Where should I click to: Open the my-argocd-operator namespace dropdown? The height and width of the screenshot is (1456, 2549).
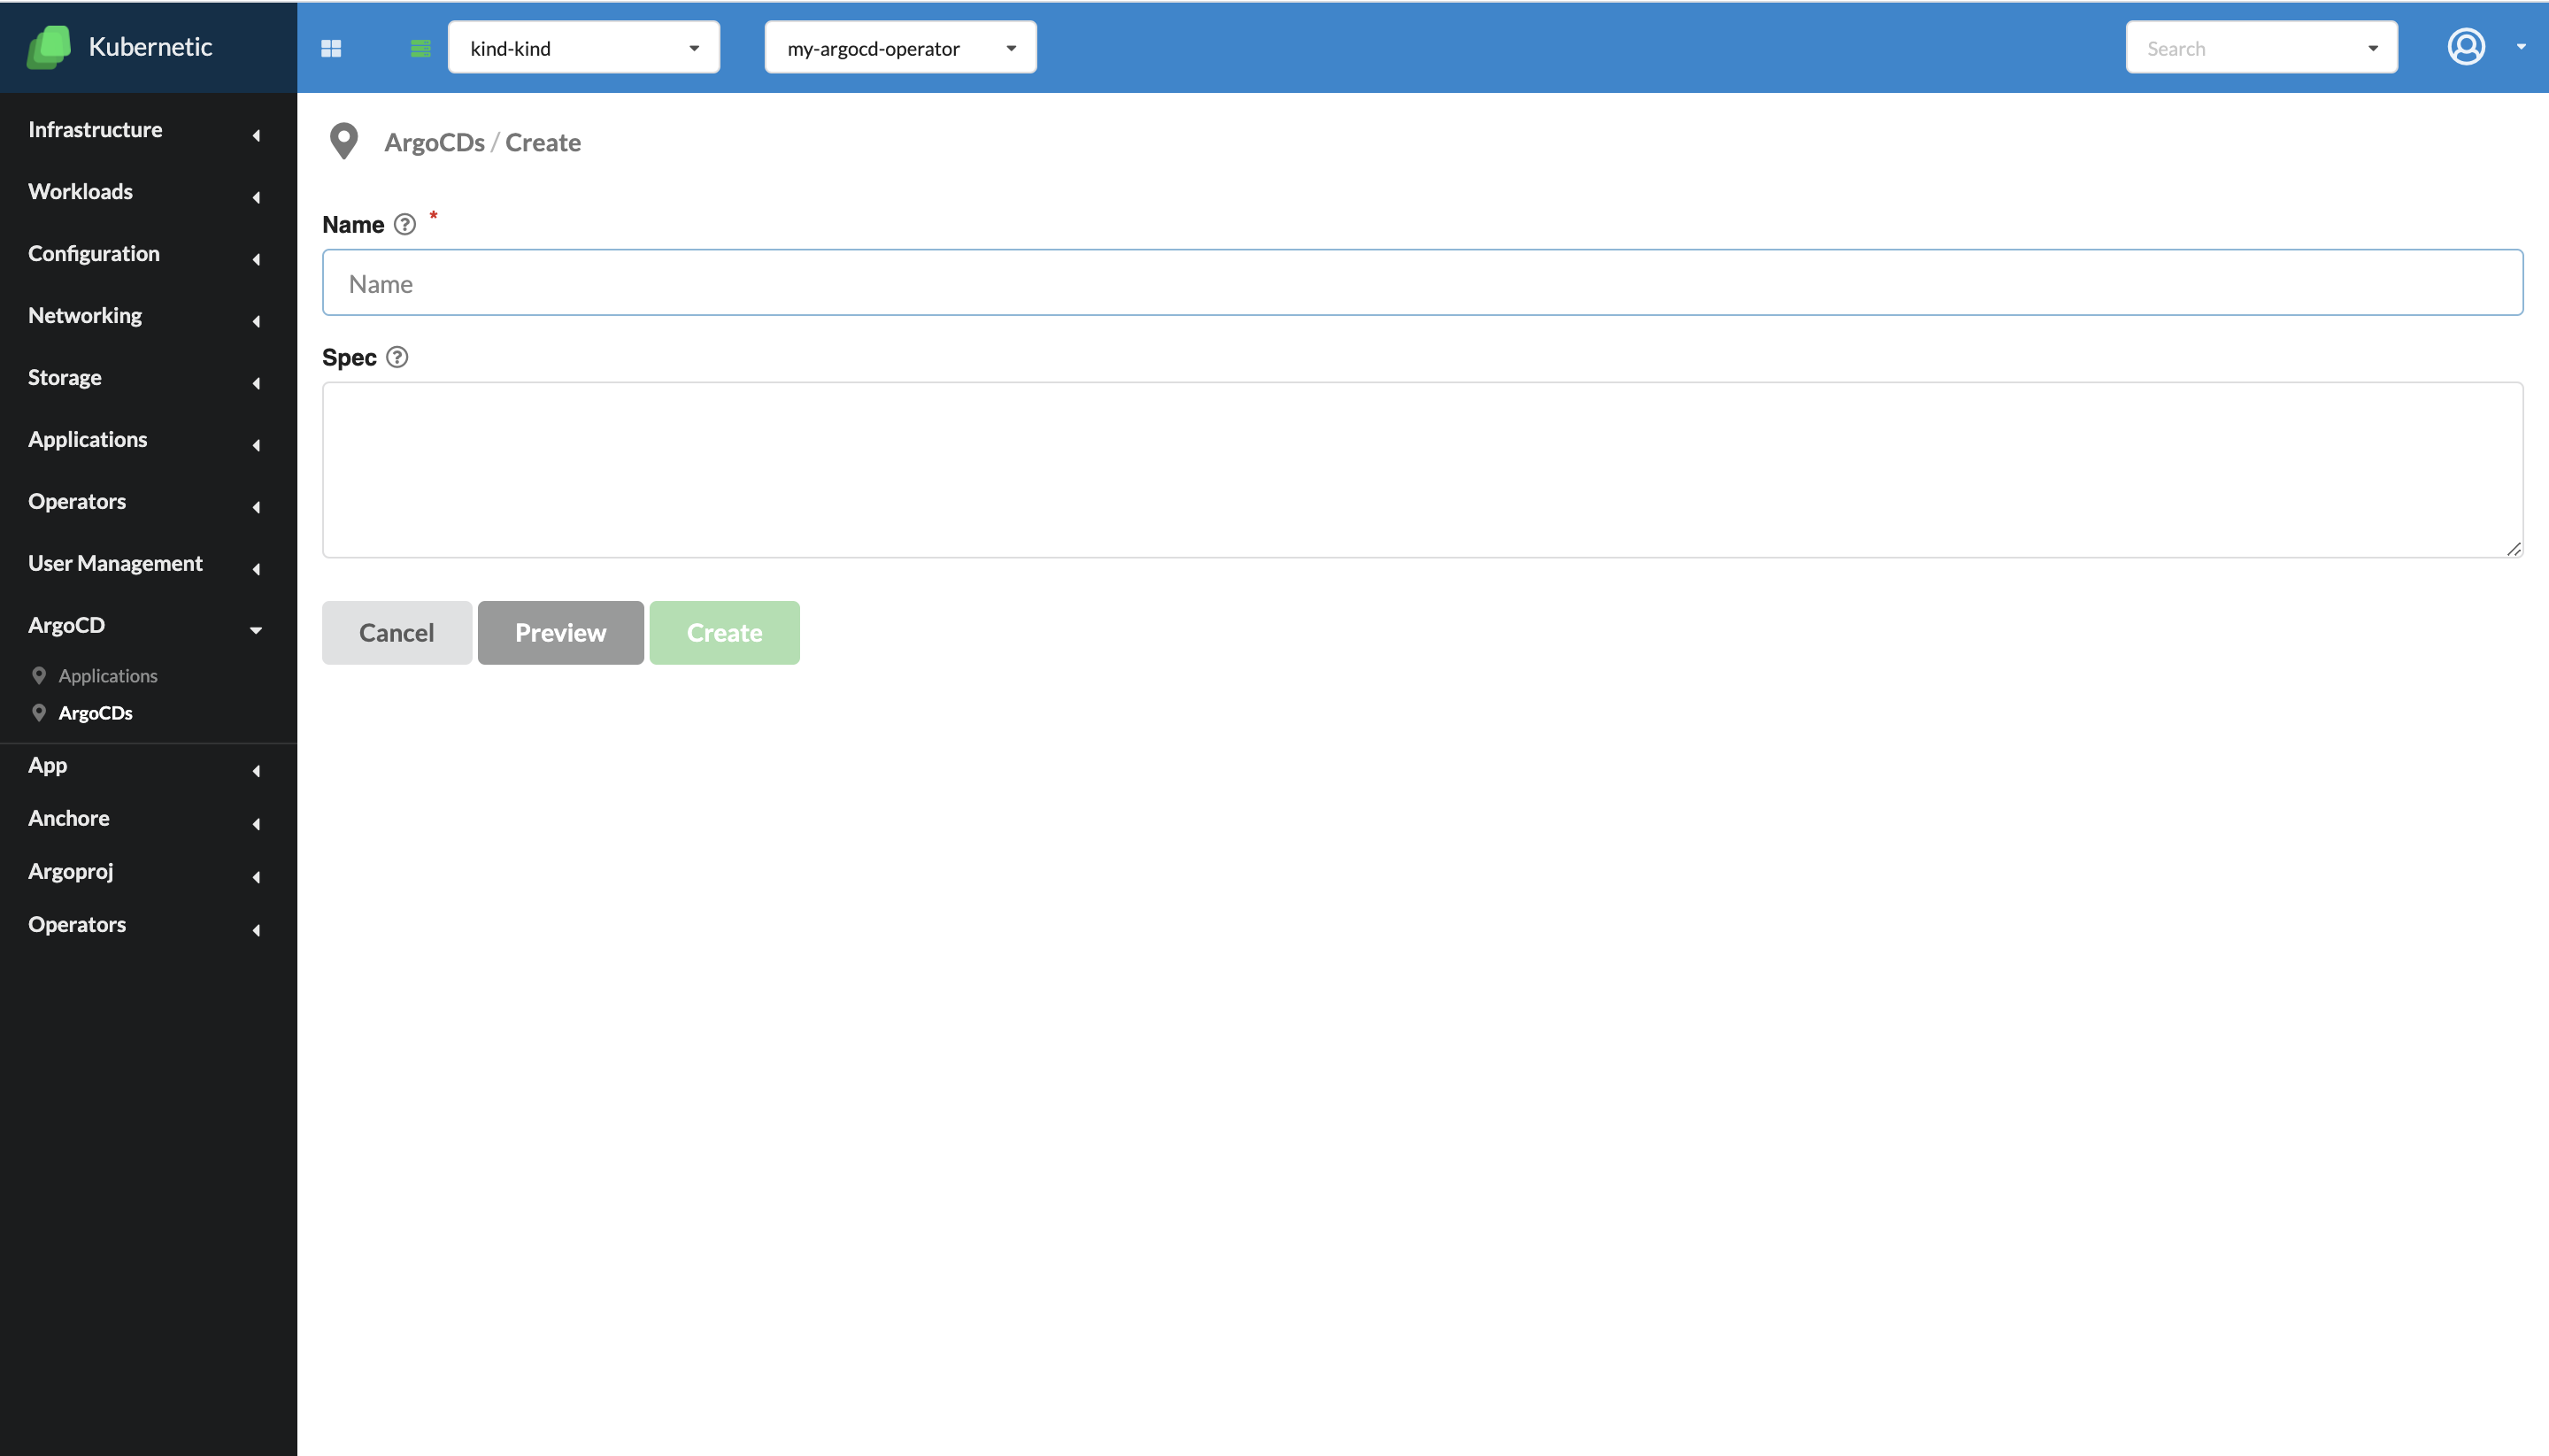pyautogui.click(x=901, y=47)
